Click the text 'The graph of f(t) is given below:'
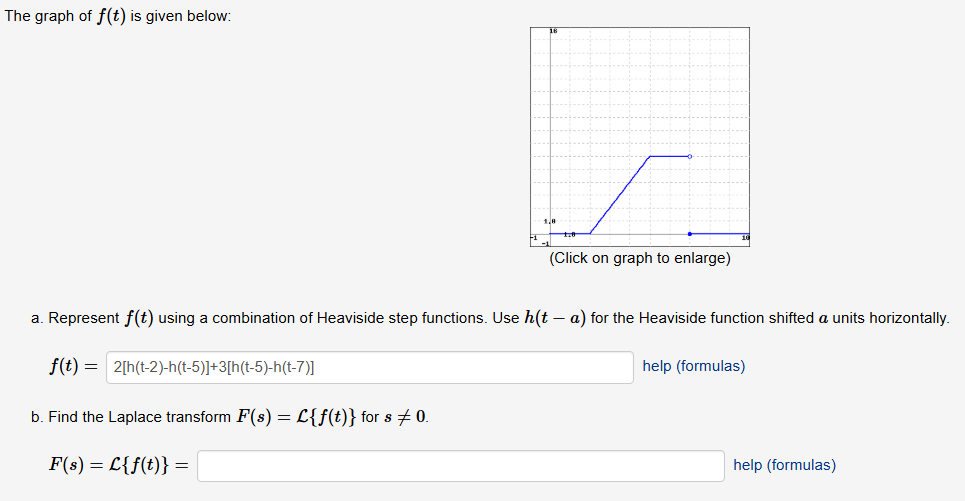Screen dimensions: 965x501 [x=118, y=16]
